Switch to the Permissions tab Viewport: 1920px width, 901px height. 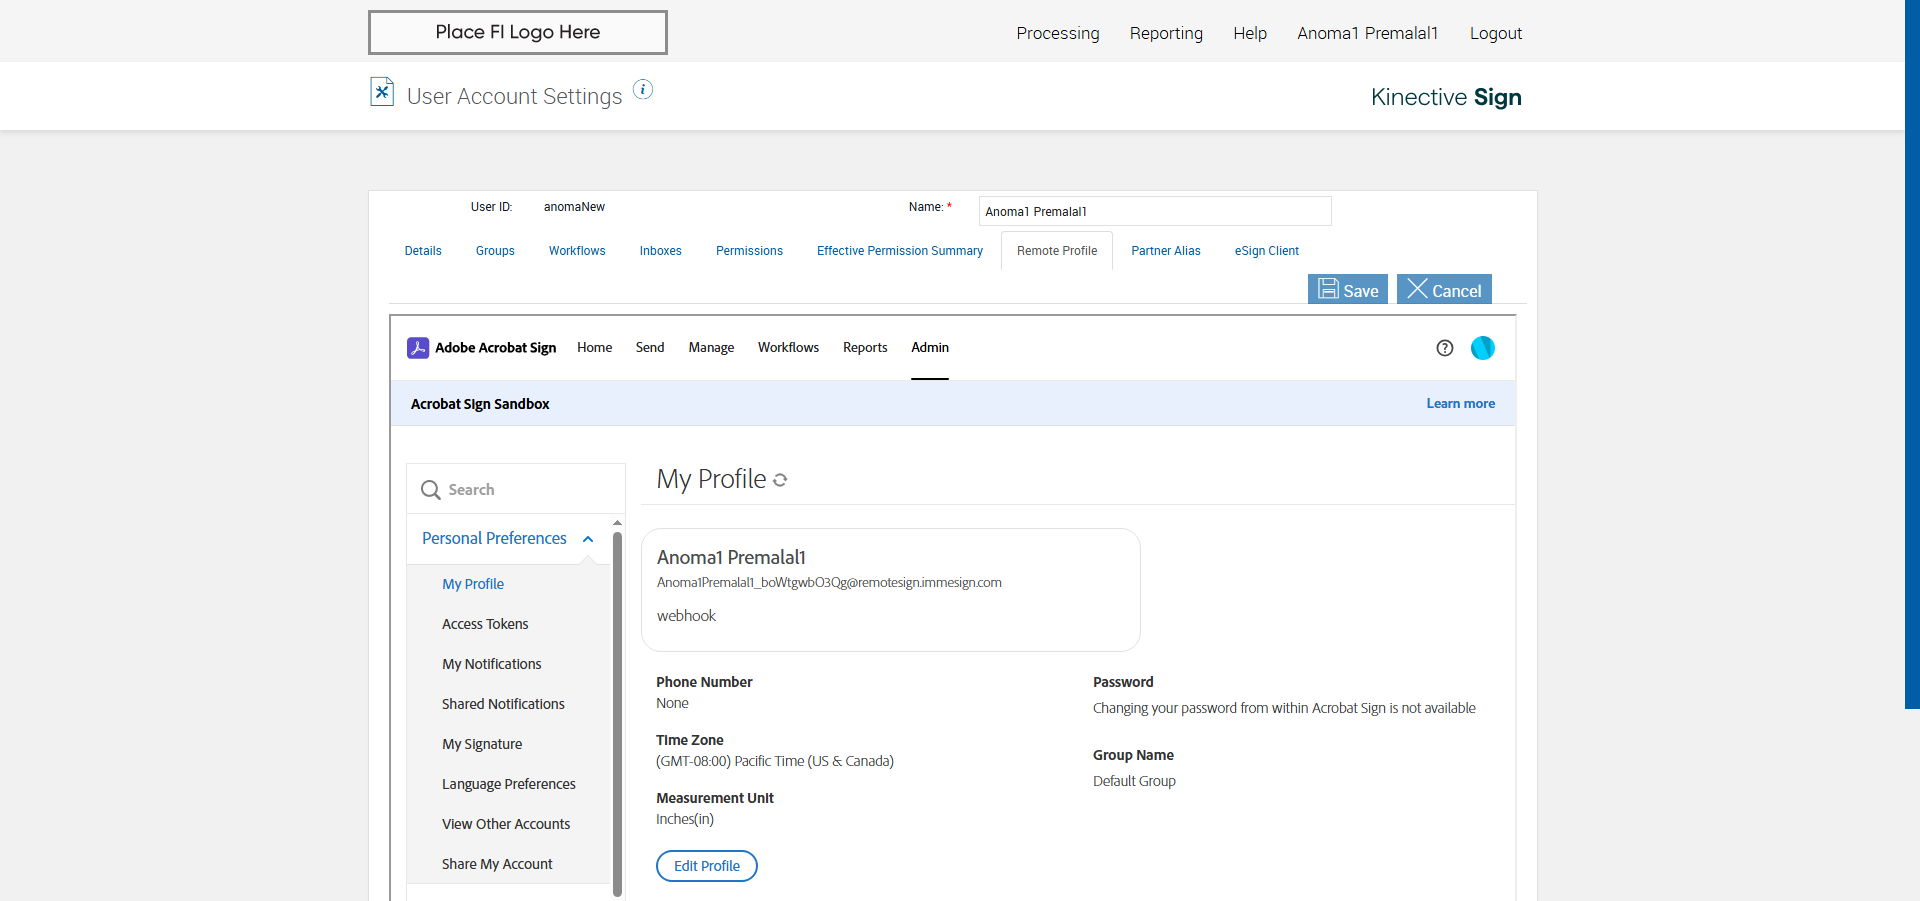pyautogui.click(x=749, y=251)
